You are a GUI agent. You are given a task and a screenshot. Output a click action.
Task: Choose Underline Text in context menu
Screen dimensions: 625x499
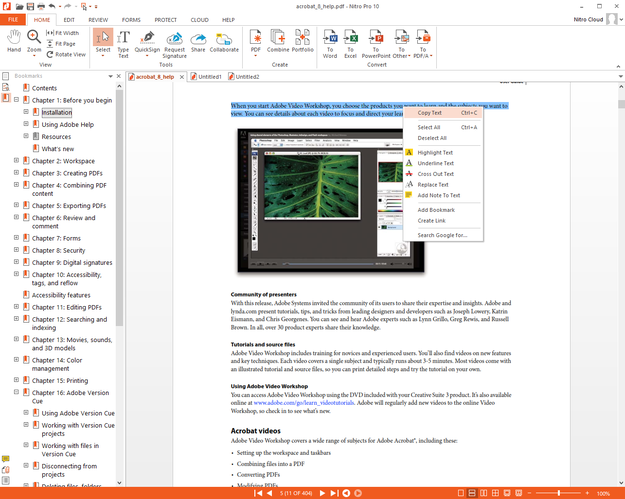coord(443,163)
